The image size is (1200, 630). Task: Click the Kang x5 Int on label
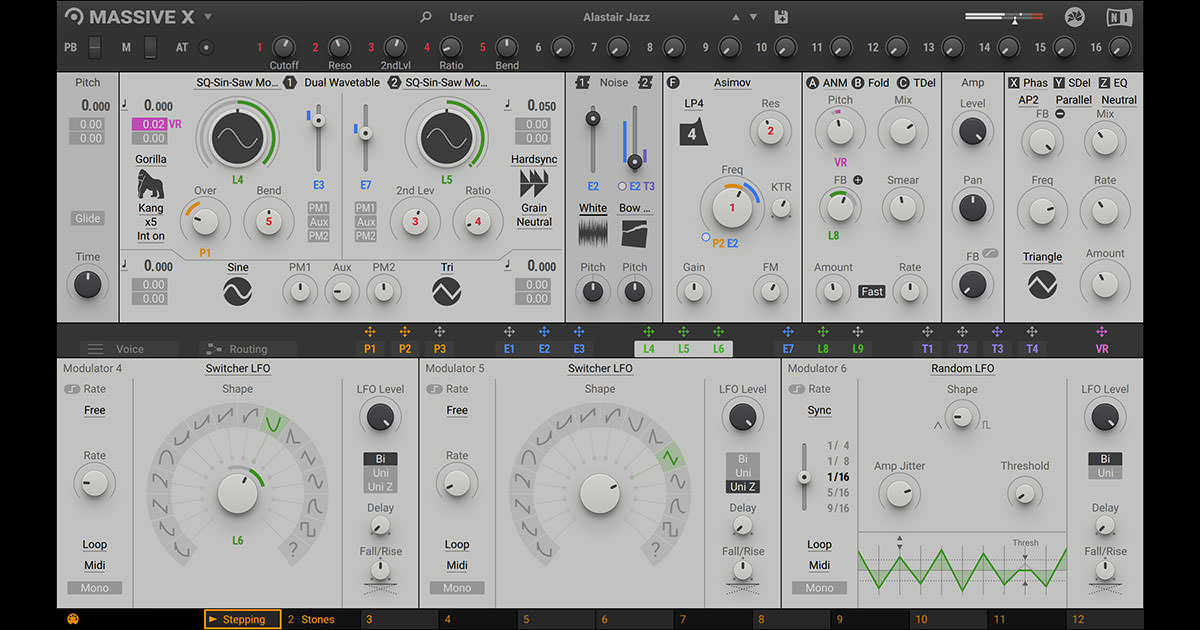pos(151,222)
